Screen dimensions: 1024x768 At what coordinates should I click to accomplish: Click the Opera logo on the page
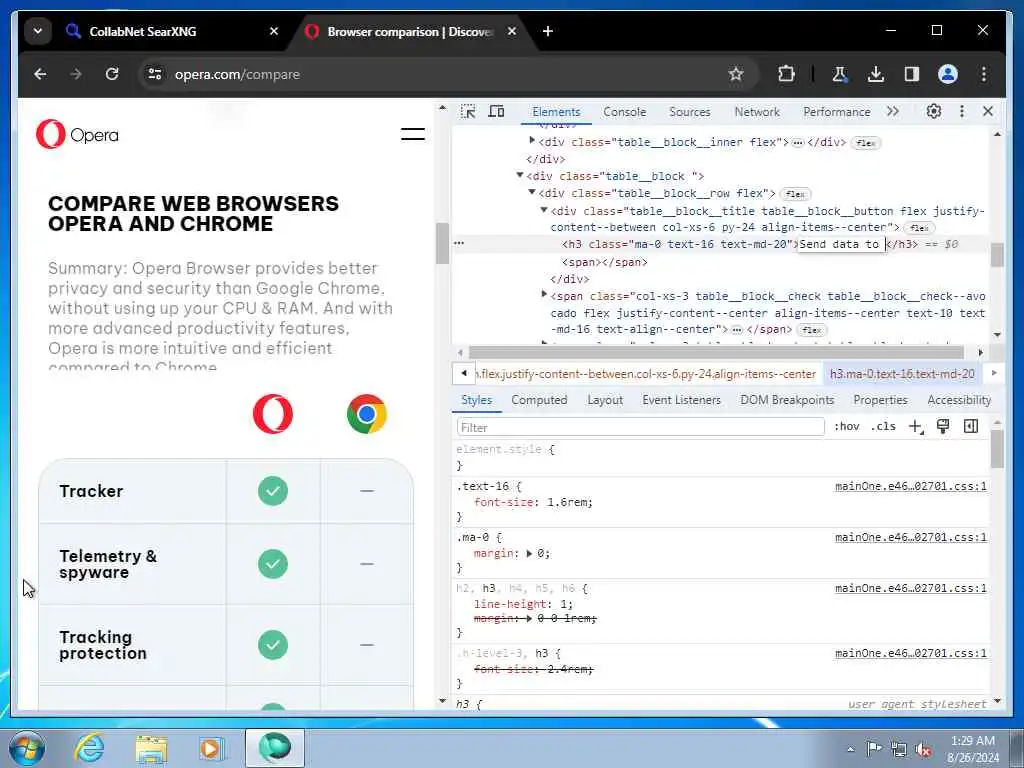tap(77, 134)
